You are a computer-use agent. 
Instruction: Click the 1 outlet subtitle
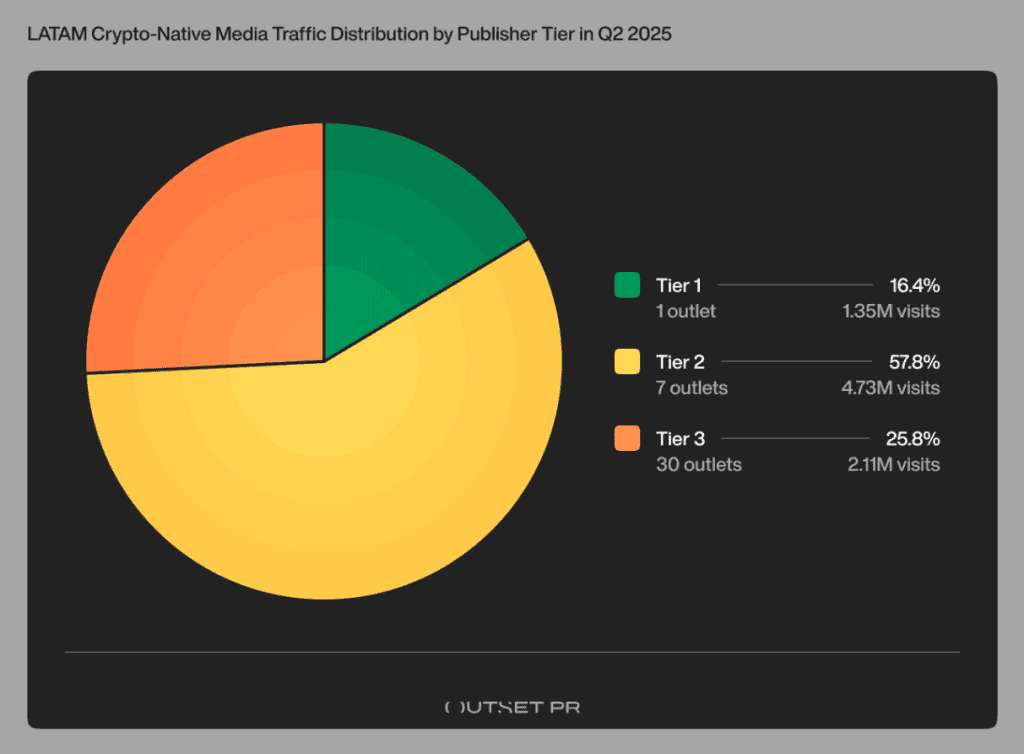tap(686, 311)
